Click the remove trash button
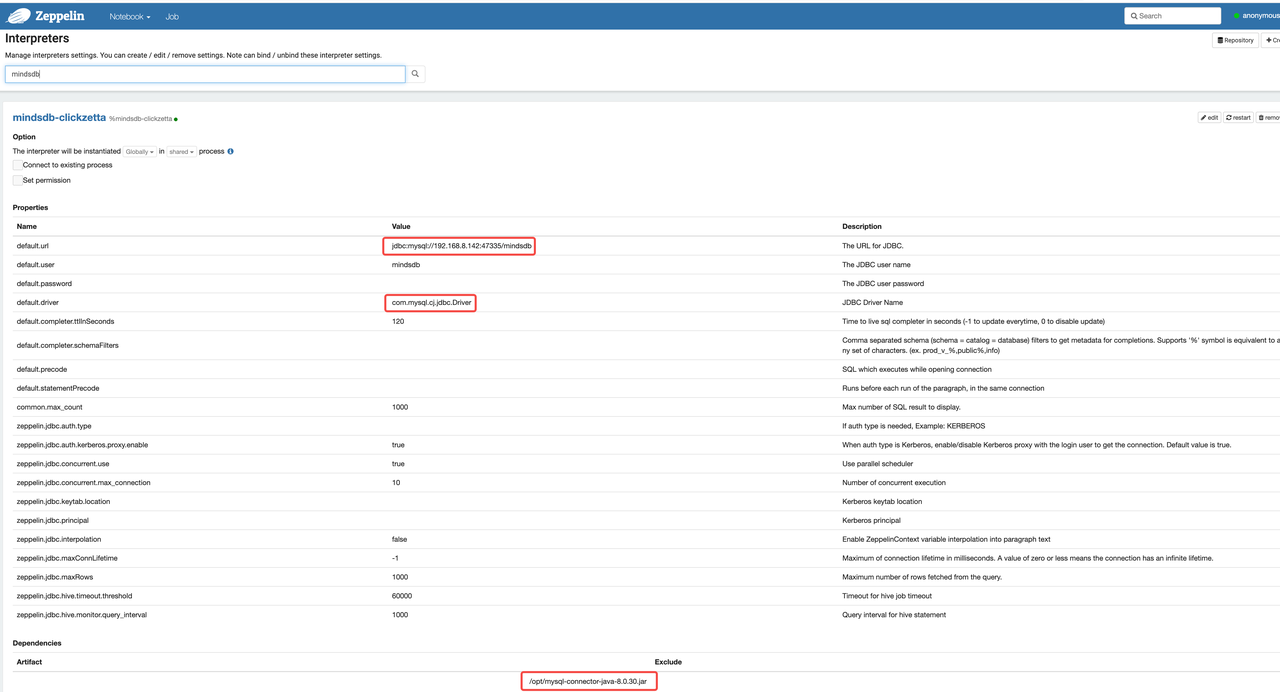Screen dimensions: 1280x692 1268,118
